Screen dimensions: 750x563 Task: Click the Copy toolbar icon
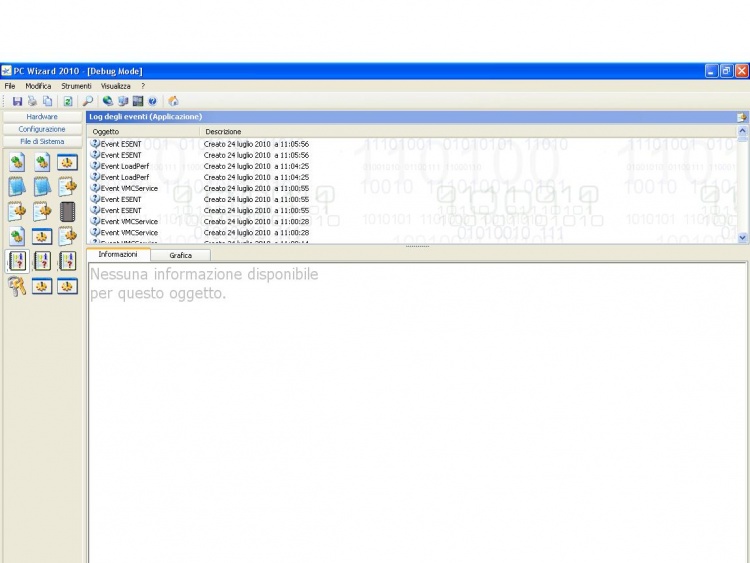pyautogui.click(x=47, y=101)
